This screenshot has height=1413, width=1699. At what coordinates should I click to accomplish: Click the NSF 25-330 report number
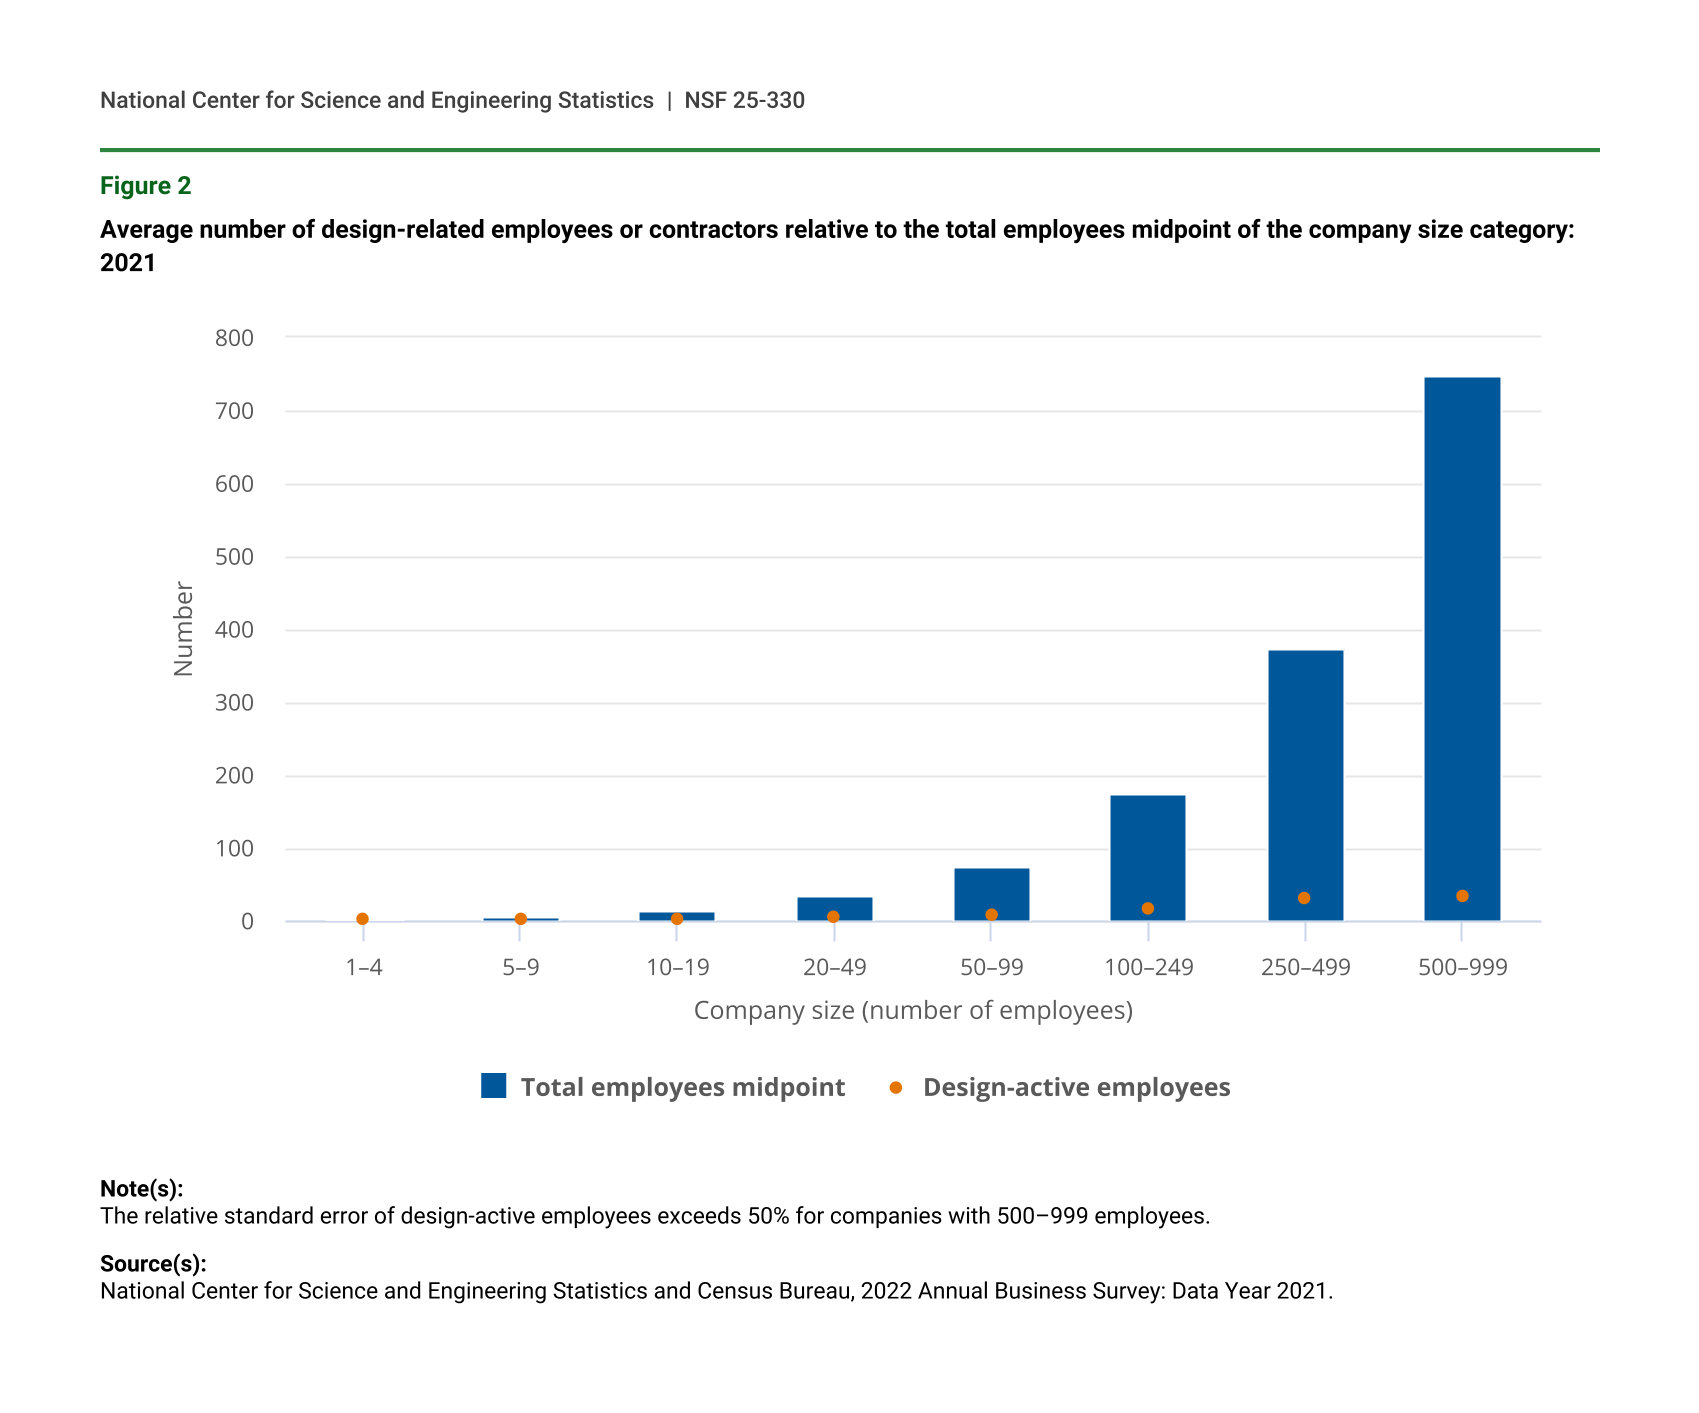[744, 100]
